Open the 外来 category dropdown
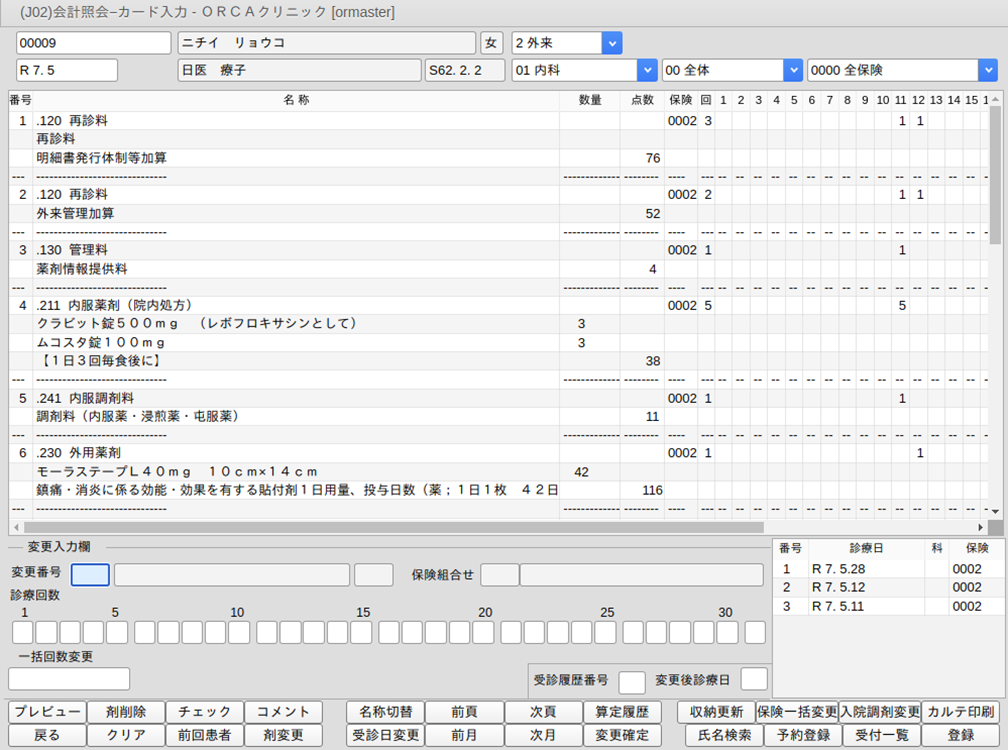 tap(611, 43)
